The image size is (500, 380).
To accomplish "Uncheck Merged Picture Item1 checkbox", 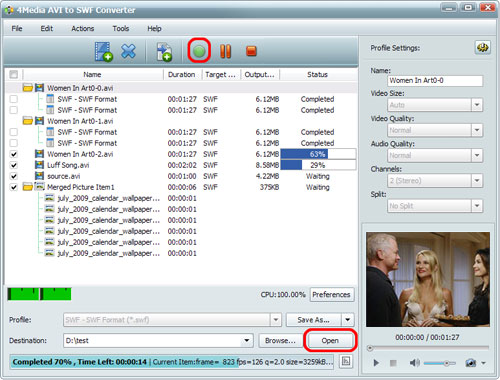I will tap(14, 187).
